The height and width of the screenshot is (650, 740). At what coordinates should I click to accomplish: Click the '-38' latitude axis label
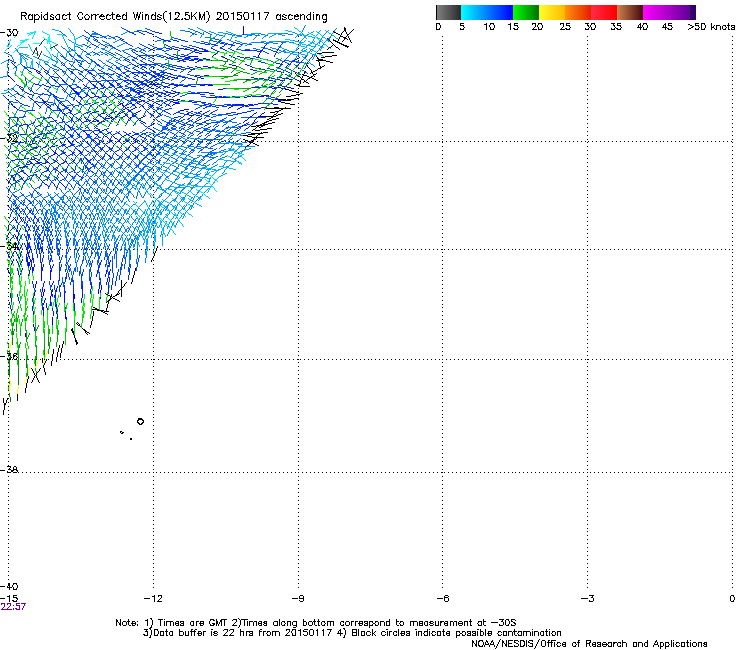point(9,470)
